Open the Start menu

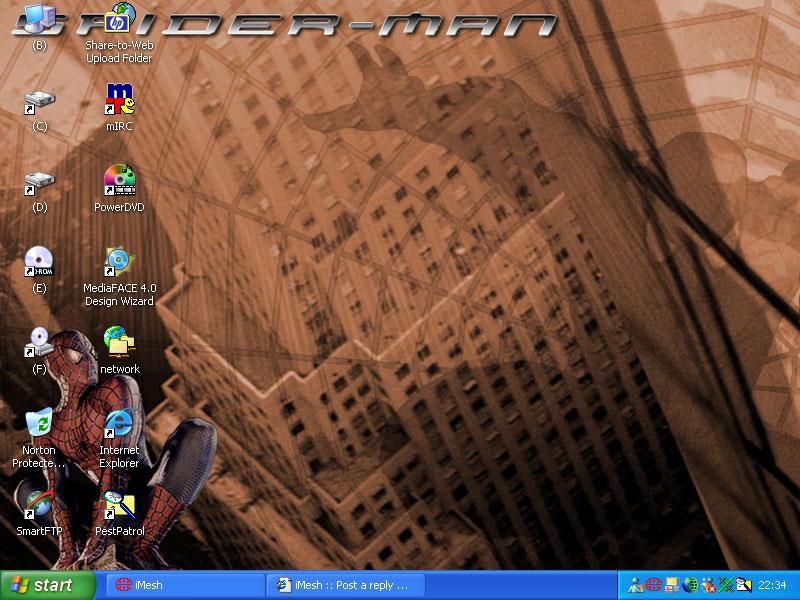[48, 585]
